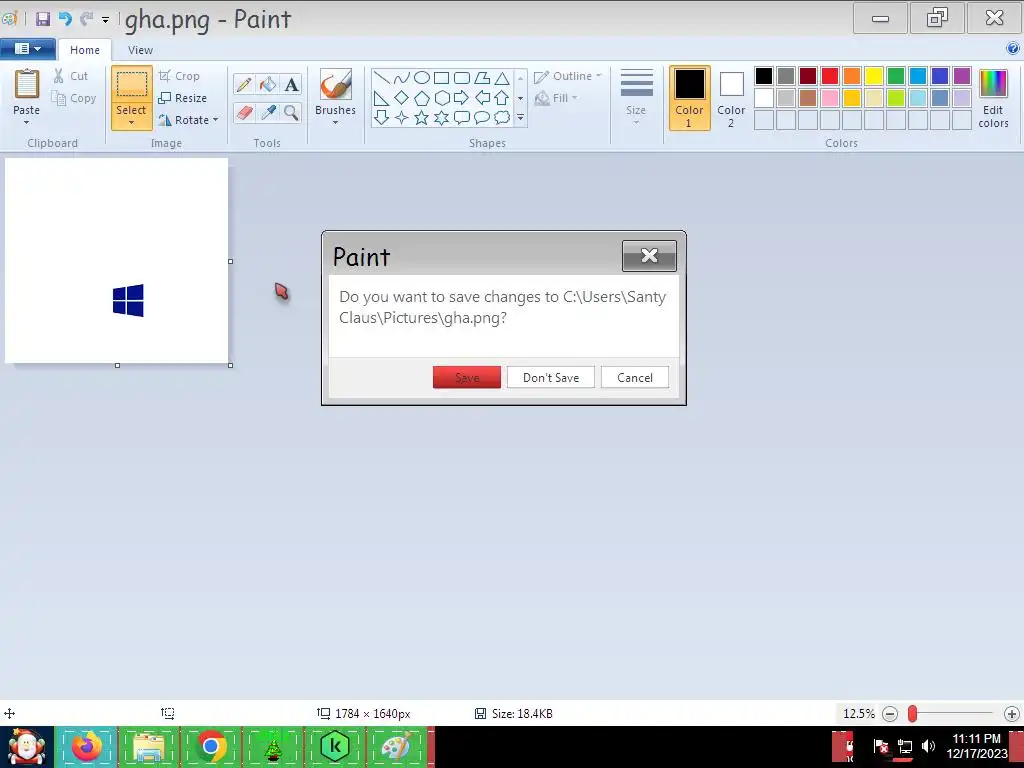
Task: Open the Resize option
Action: [x=183, y=98]
